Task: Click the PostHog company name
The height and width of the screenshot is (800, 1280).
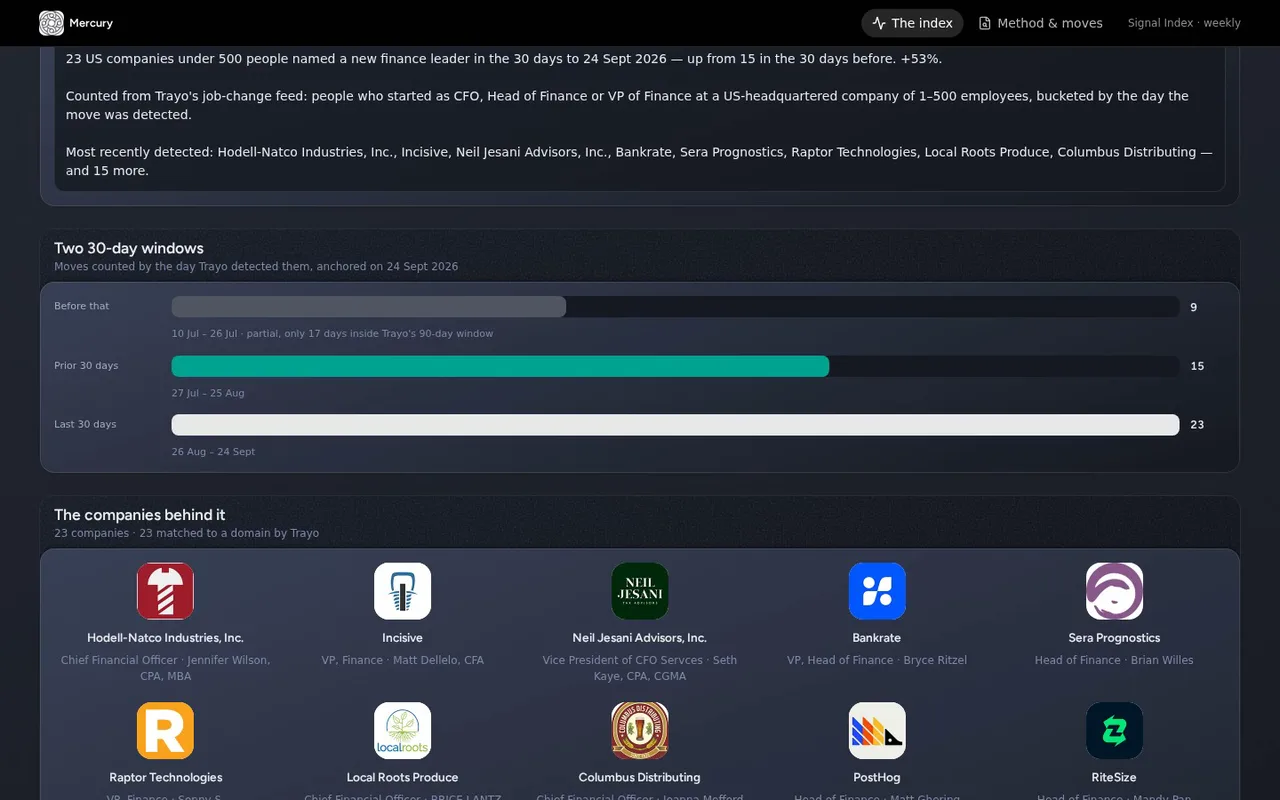Action: [x=877, y=777]
